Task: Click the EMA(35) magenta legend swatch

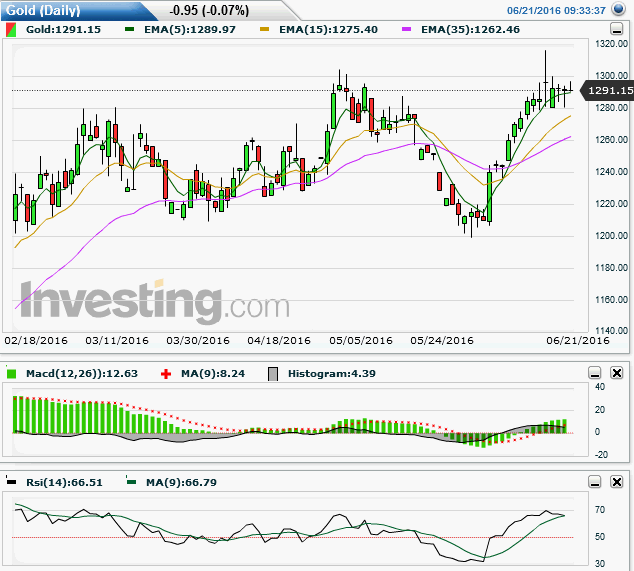Action: click(x=407, y=29)
